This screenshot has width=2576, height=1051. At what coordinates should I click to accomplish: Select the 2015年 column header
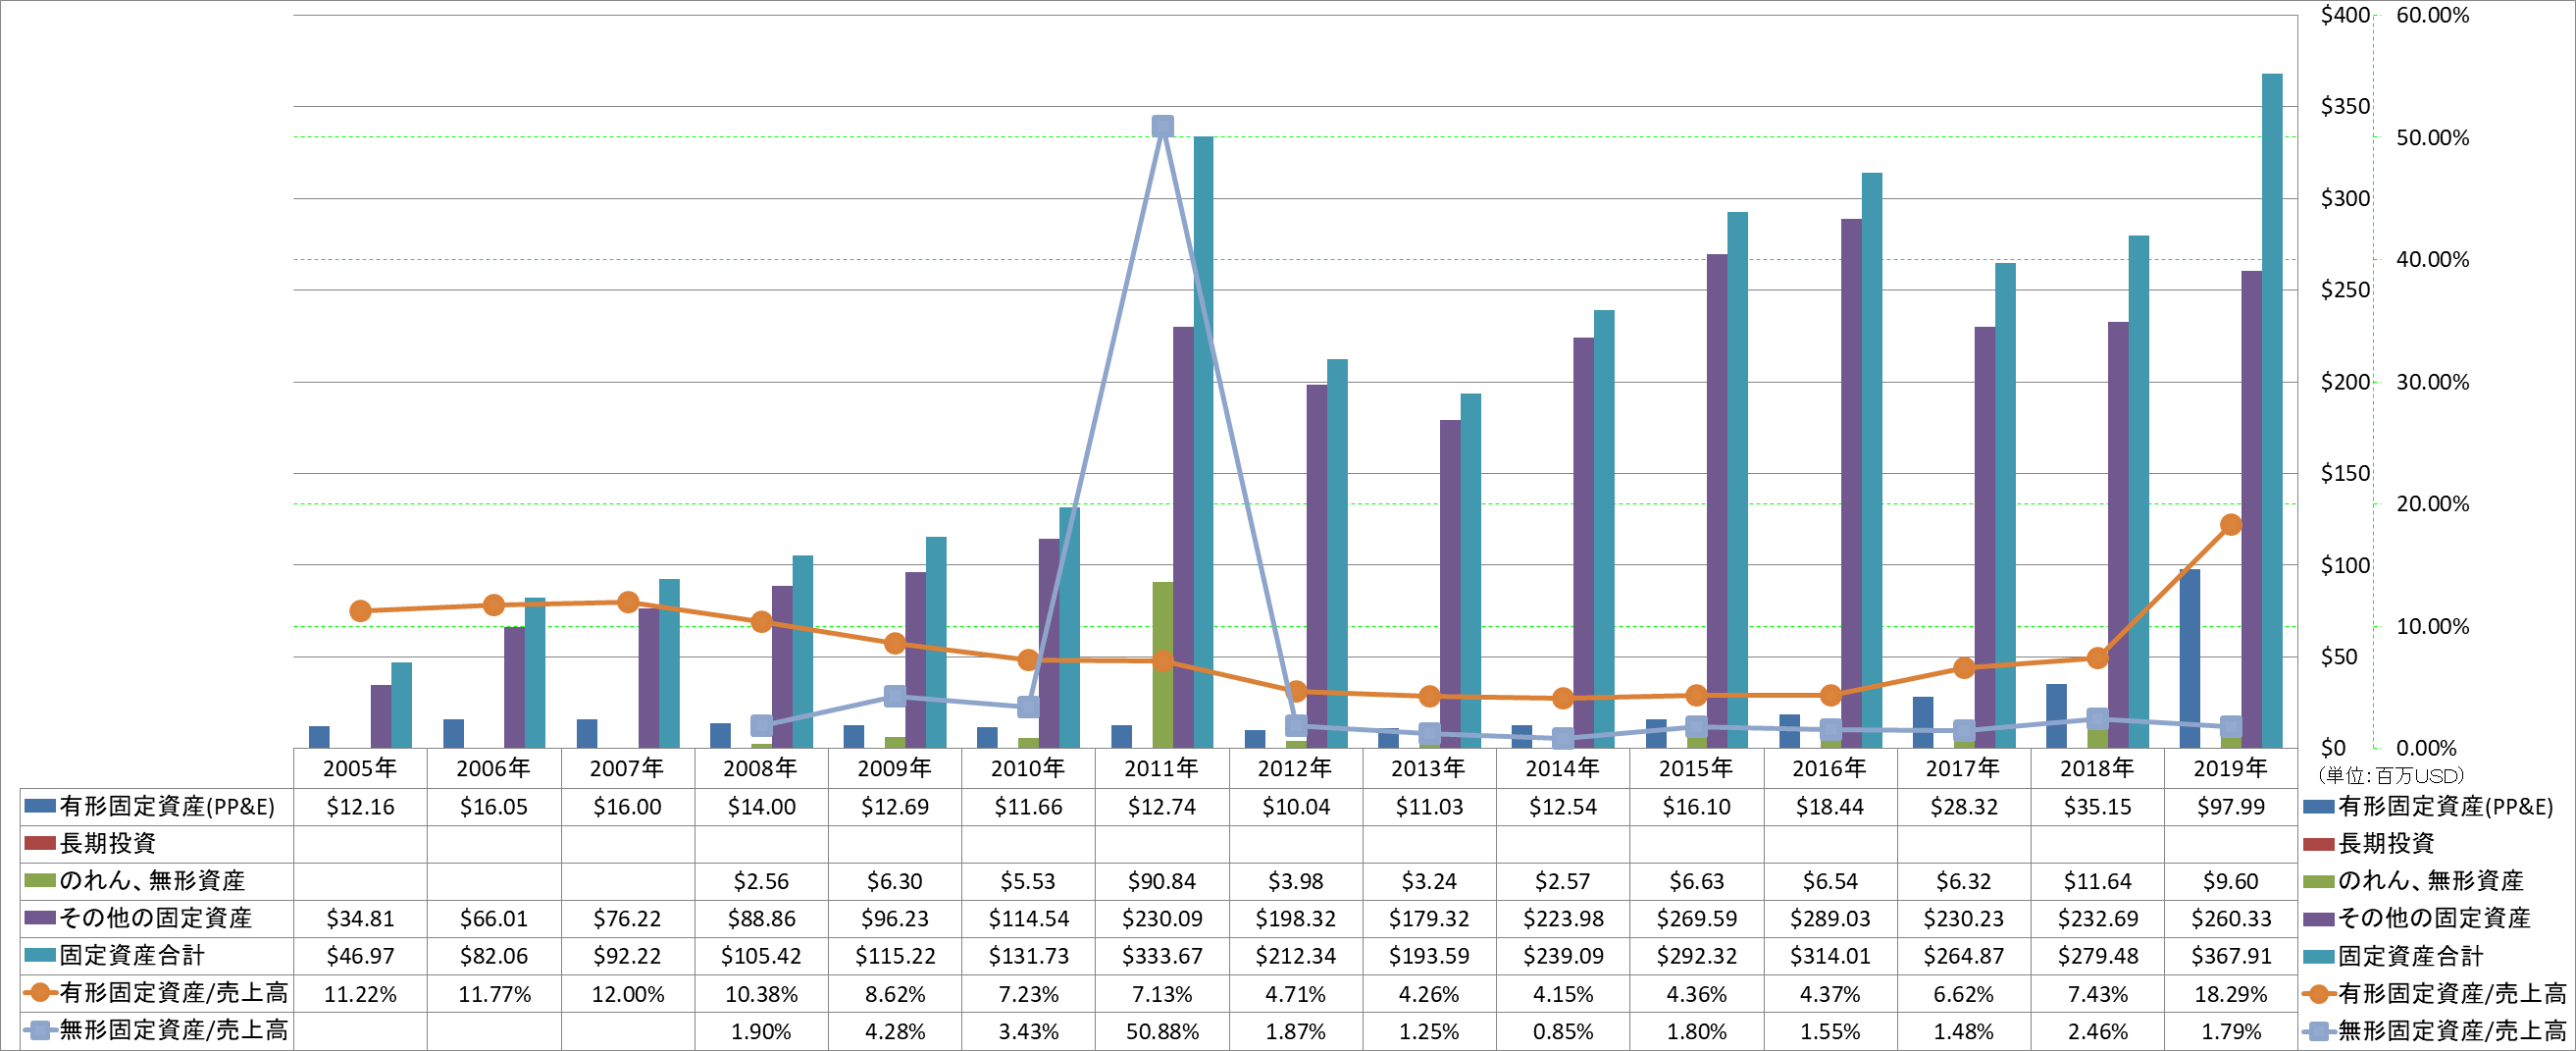(x=1696, y=768)
